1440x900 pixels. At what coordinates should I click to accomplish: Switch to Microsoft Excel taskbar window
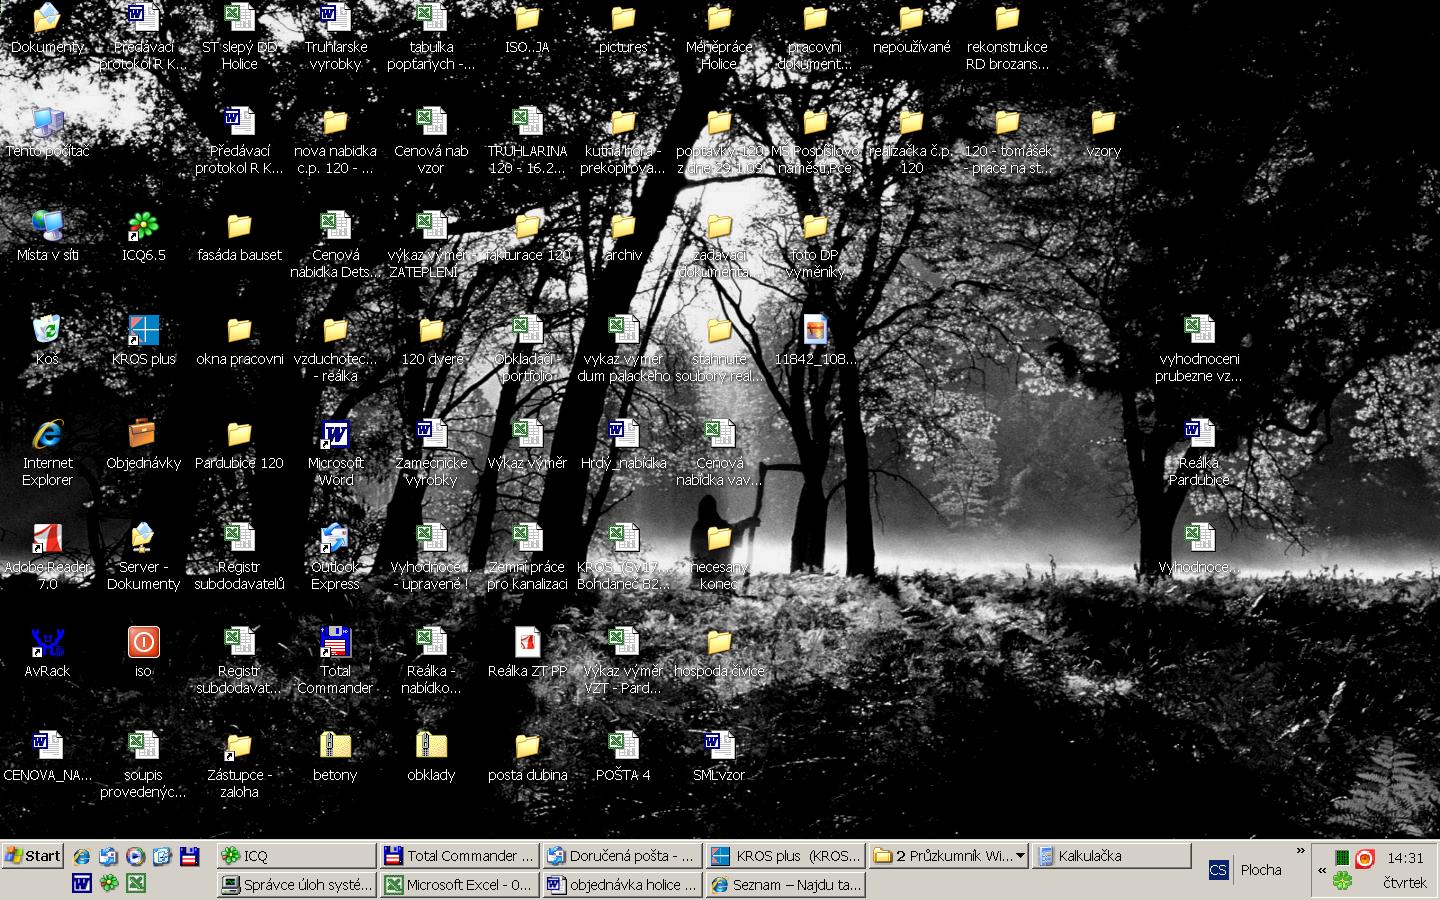[460, 885]
